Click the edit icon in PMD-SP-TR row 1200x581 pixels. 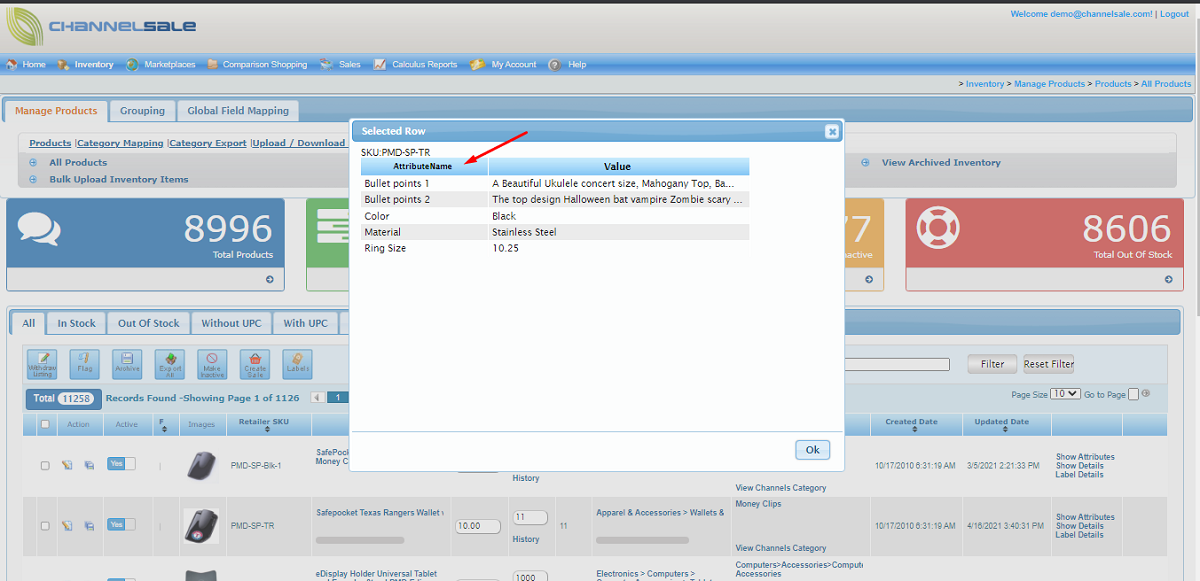tap(67, 525)
